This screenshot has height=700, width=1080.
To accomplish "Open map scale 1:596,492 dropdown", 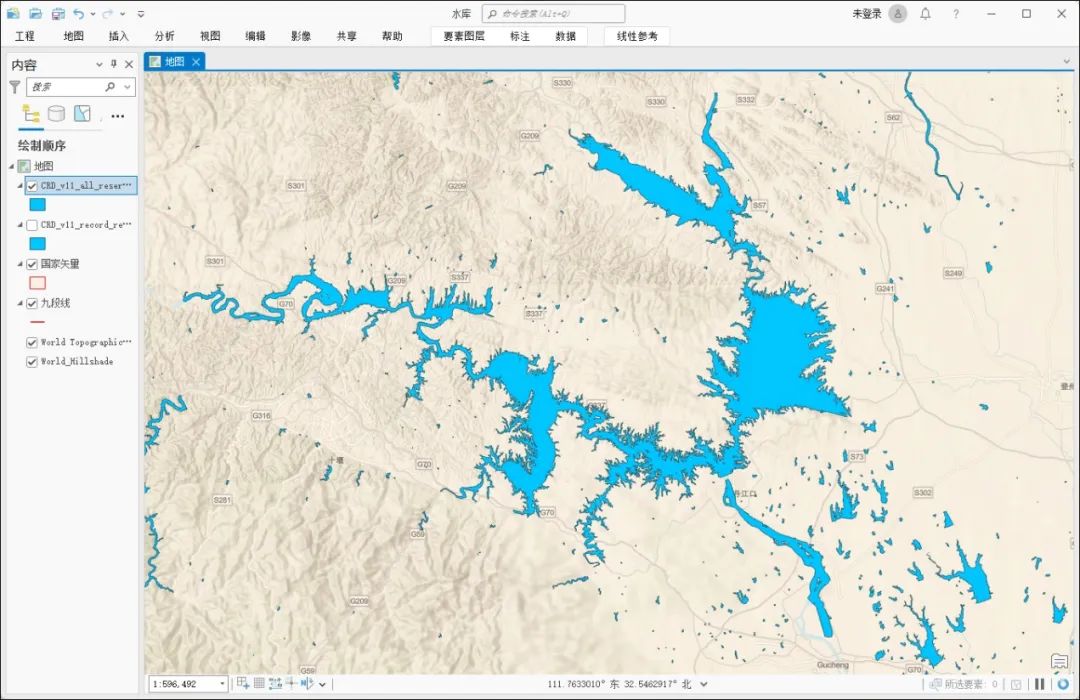I will click(222, 684).
